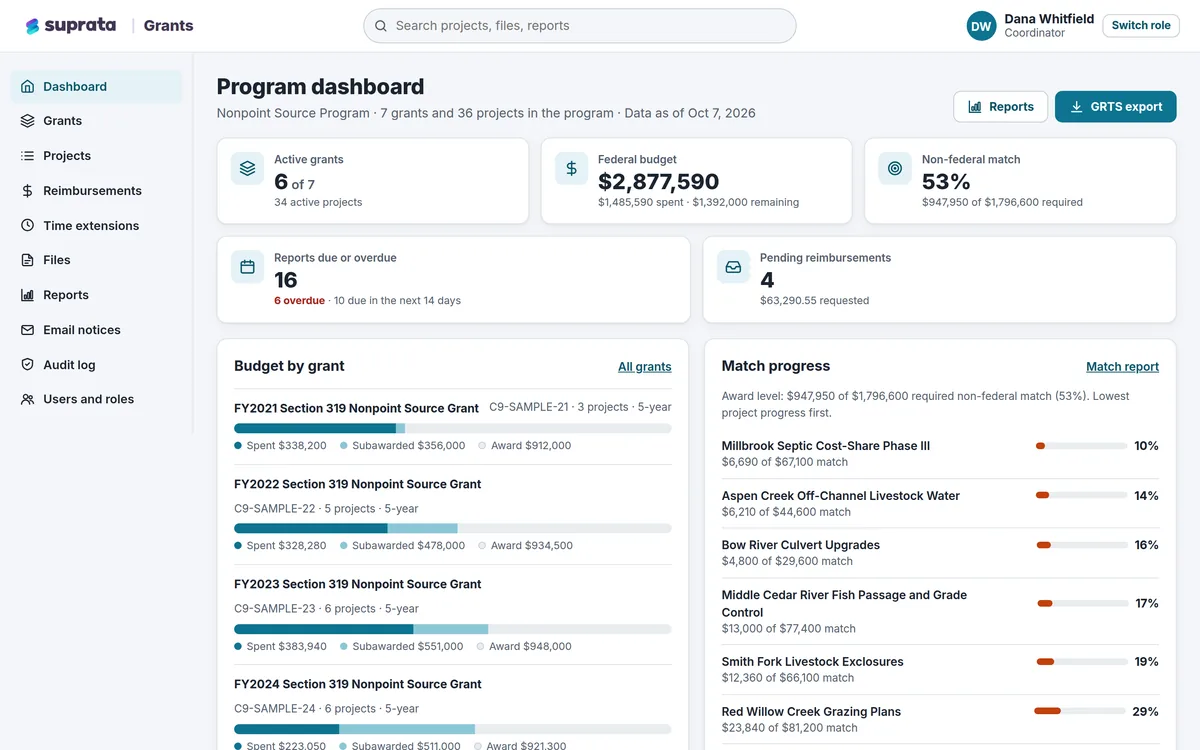Screen dimensions: 1200x750
Task: Click the Pending reimbursements inbox icon
Action: tap(733, 267)
